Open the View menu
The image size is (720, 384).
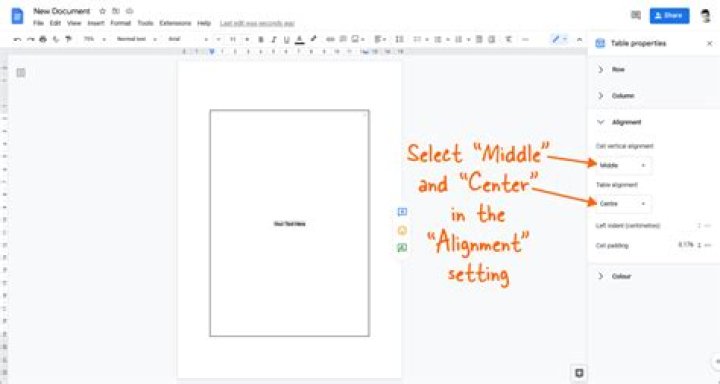74,23
